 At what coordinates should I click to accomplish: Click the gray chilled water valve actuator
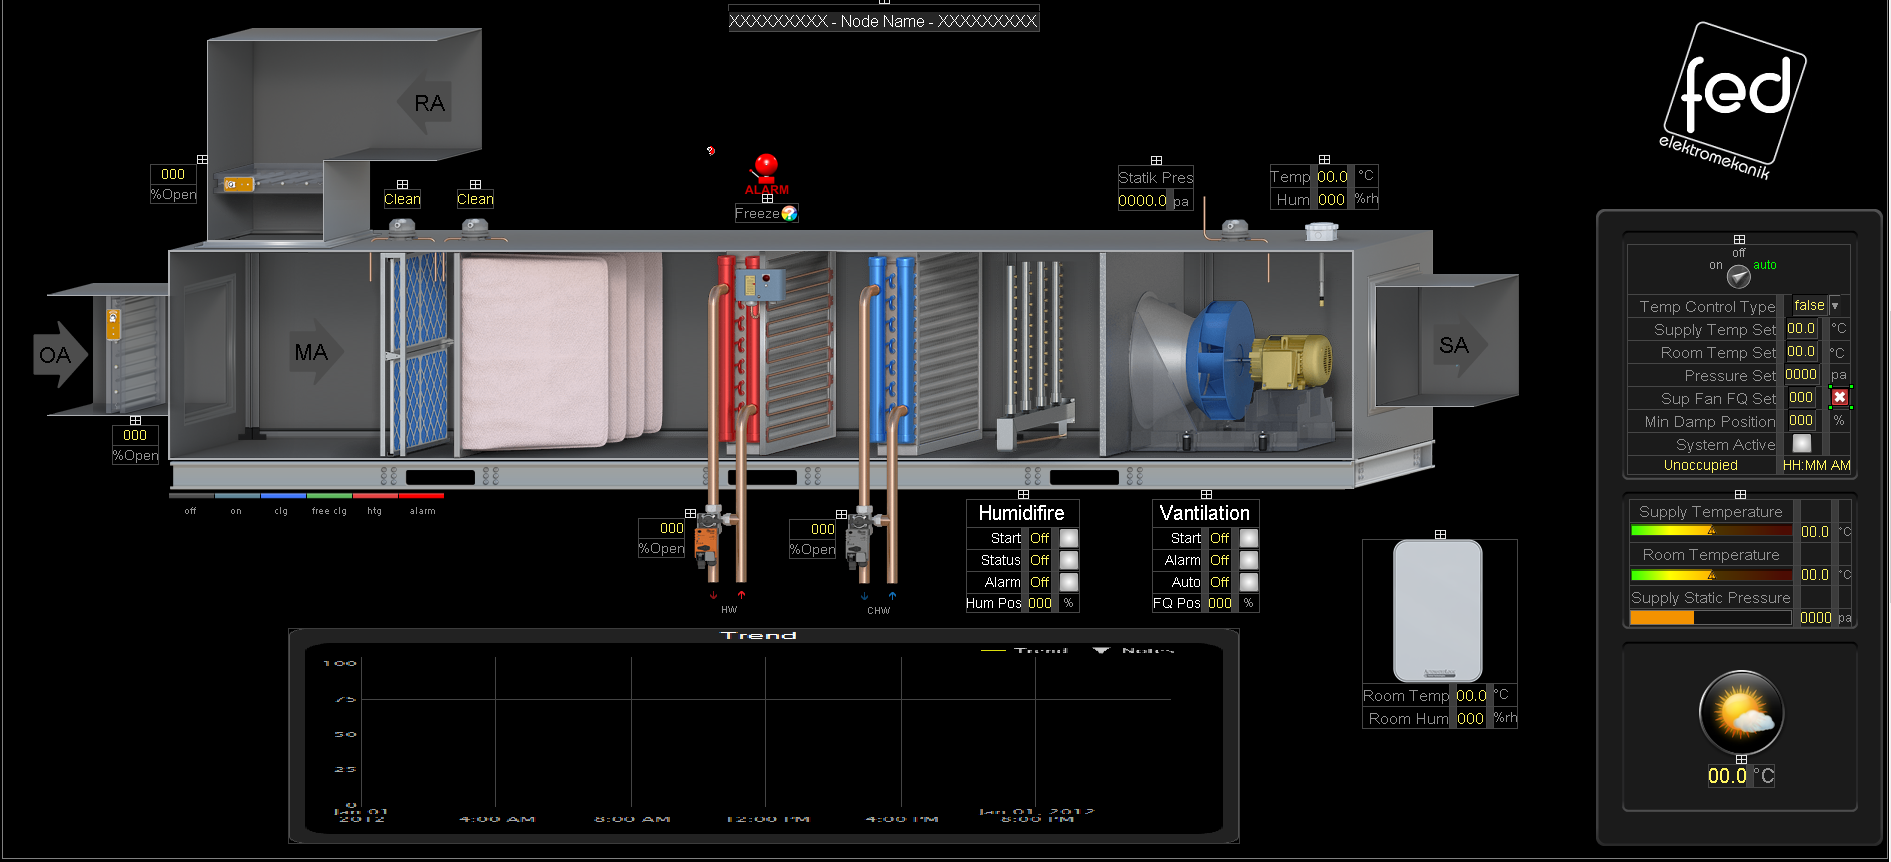858,540
